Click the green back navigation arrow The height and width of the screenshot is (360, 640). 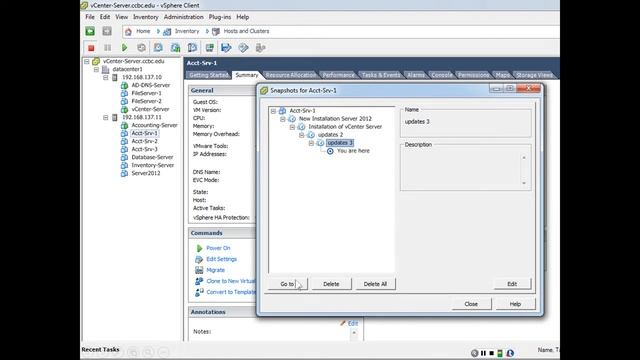tap(90, 31)
